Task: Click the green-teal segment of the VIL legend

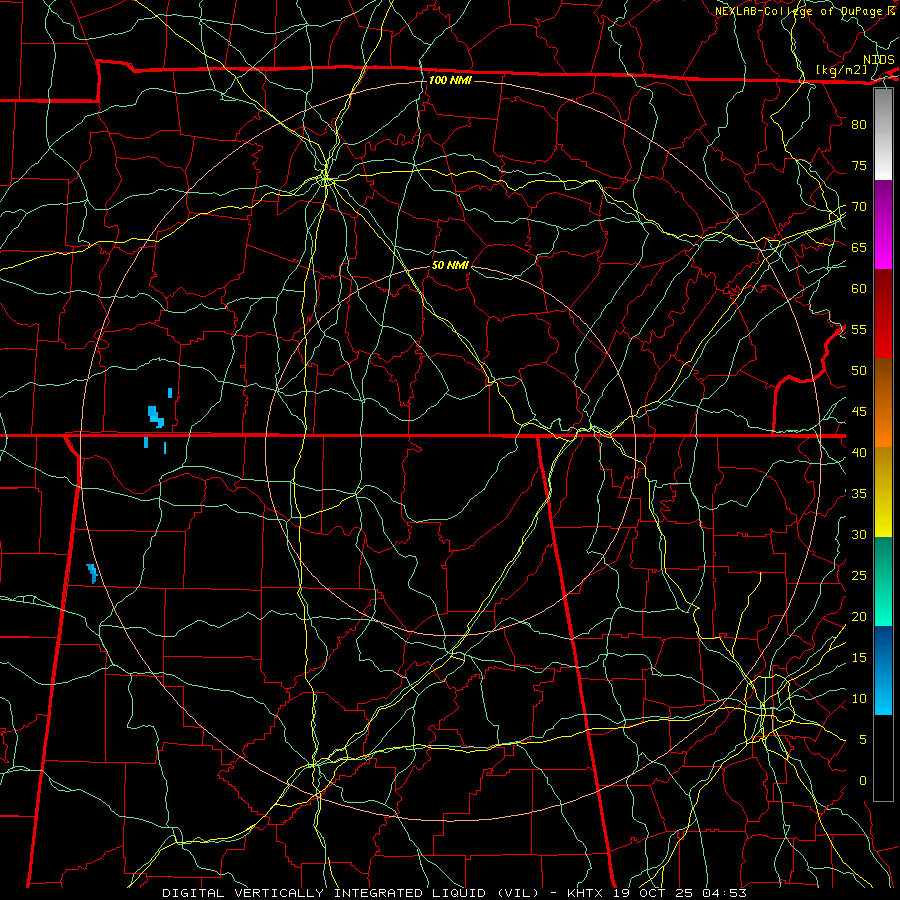Action: [x=883, y=581]
